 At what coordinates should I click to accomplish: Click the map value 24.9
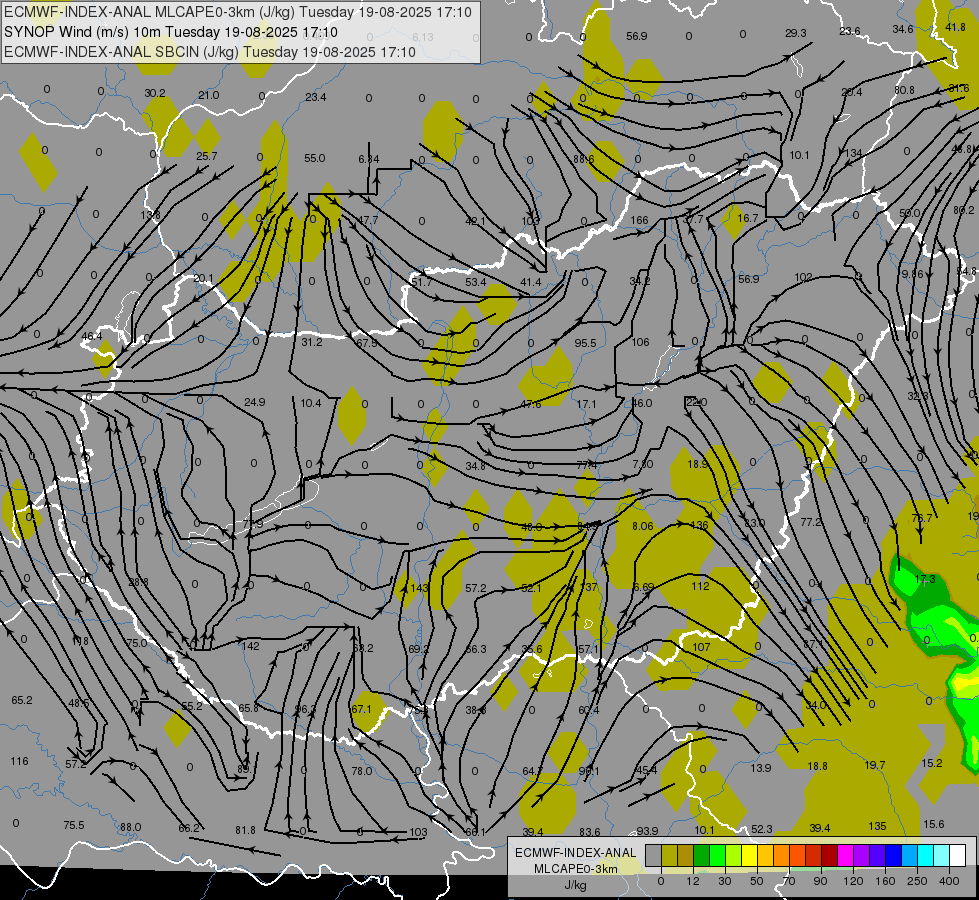254,402
